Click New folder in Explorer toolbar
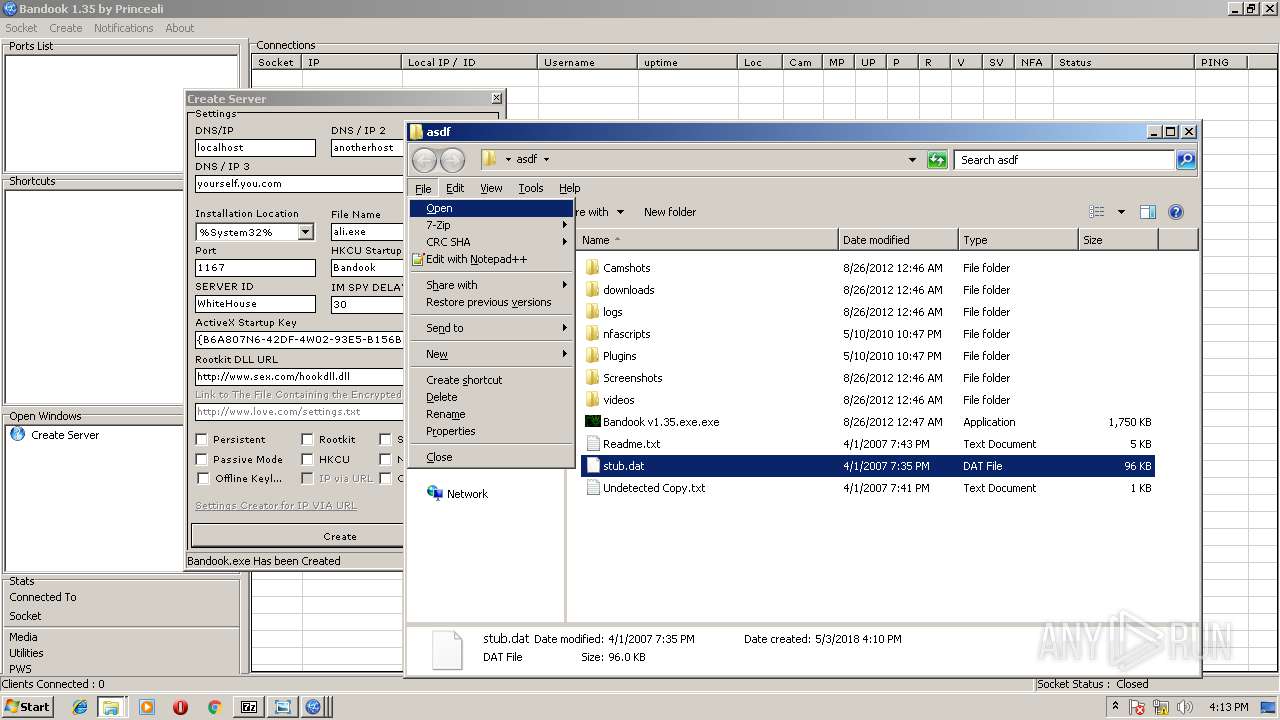This screenshot has width=1280, height=720. point(670,212)
